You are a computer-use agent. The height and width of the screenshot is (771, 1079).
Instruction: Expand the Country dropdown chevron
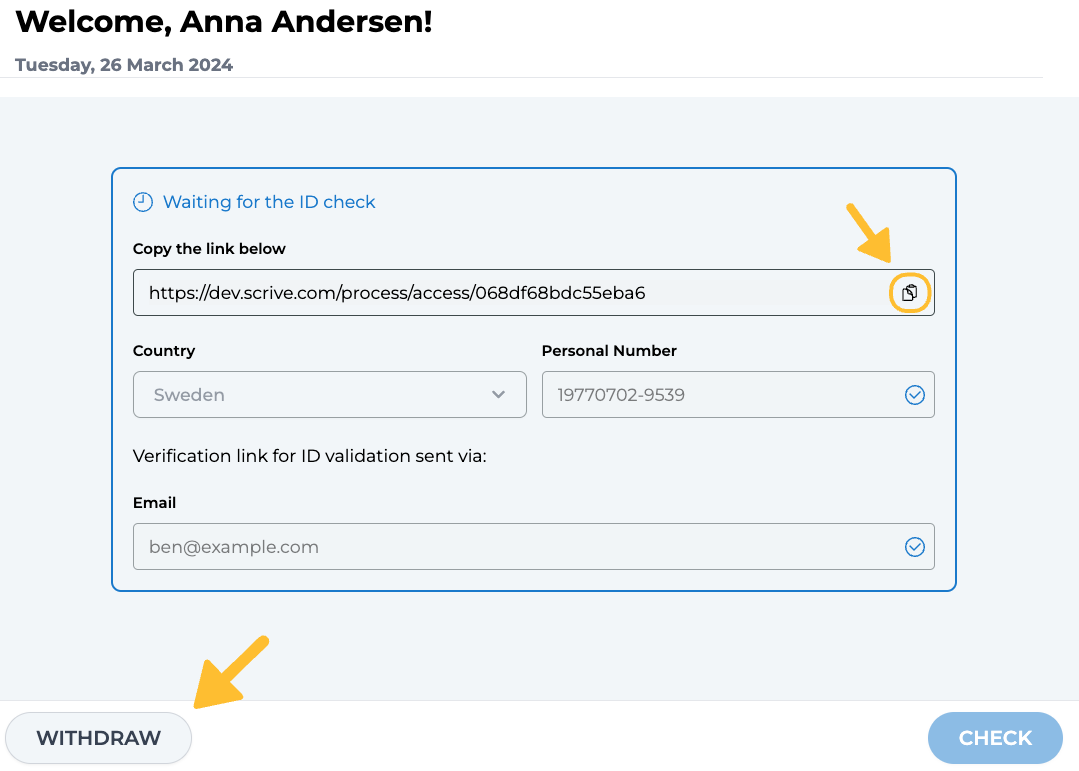coord(499,395)
